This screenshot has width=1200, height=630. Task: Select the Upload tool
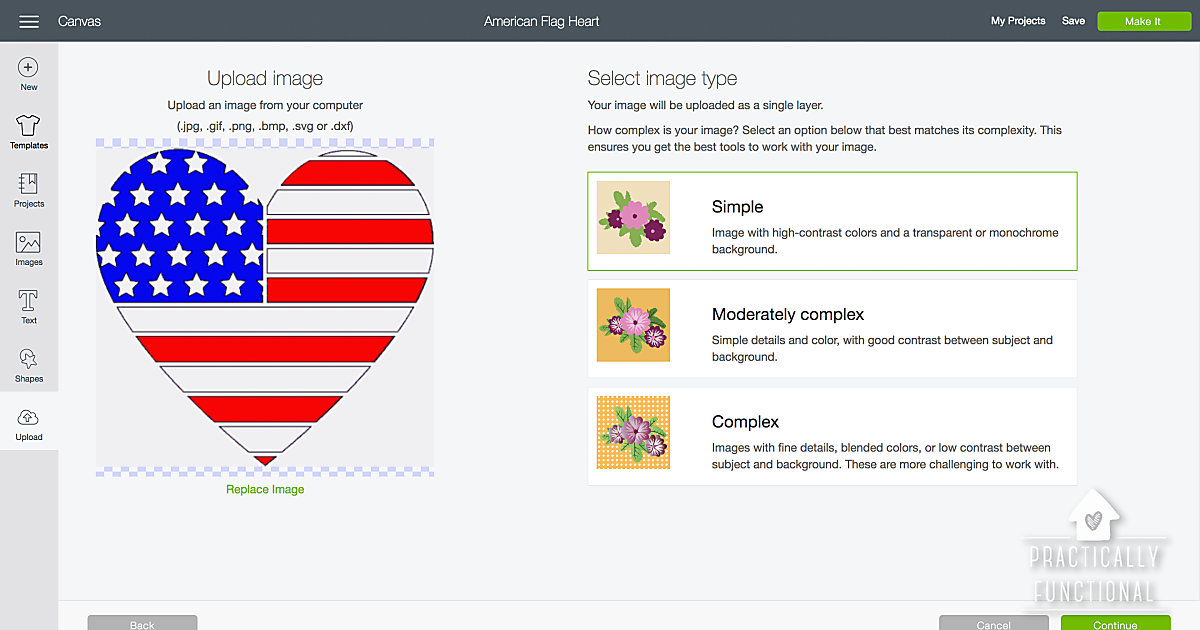tap(29, 422)
